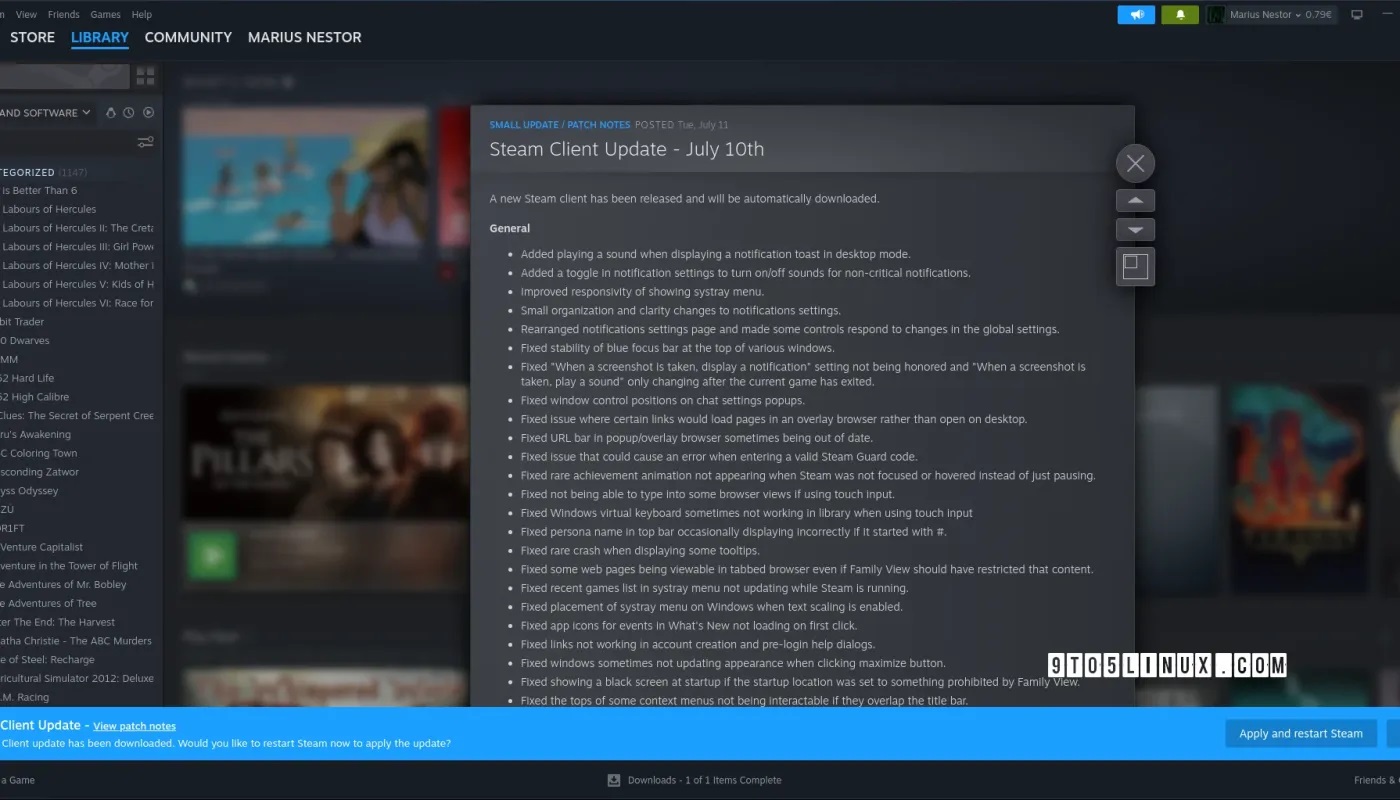1400x800 pixels.
Task: Toggle the Linux penguin games filter
Action: (111, 112)
